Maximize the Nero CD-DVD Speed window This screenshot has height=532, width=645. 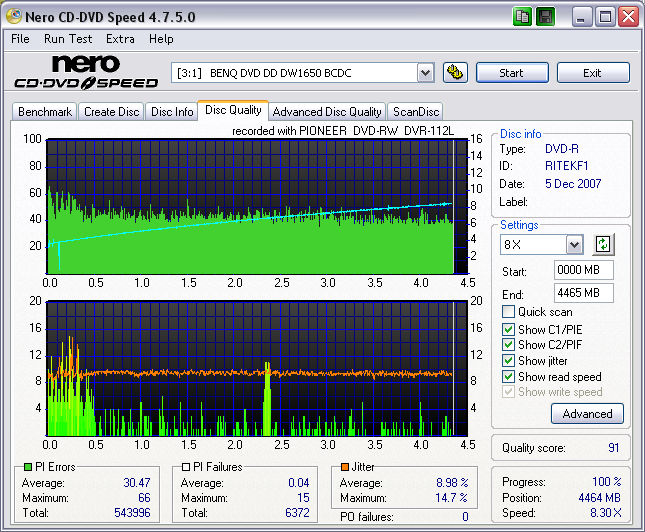[606, 17]
